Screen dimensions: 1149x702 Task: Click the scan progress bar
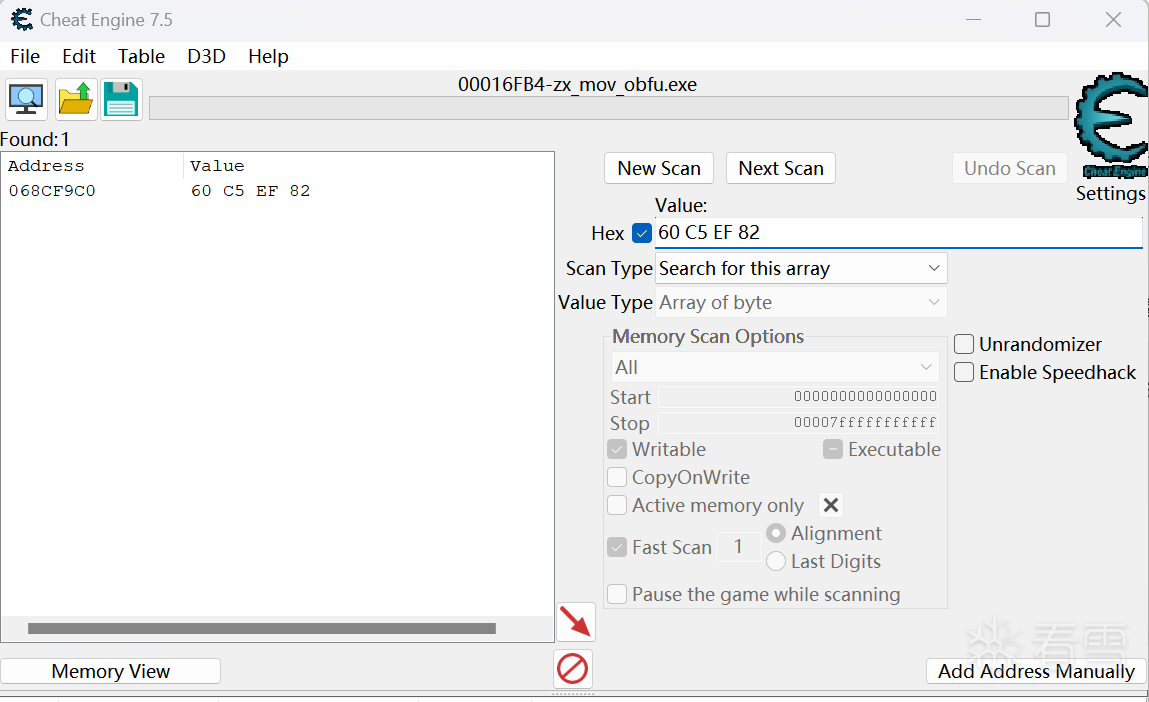[x=608, y=108]
